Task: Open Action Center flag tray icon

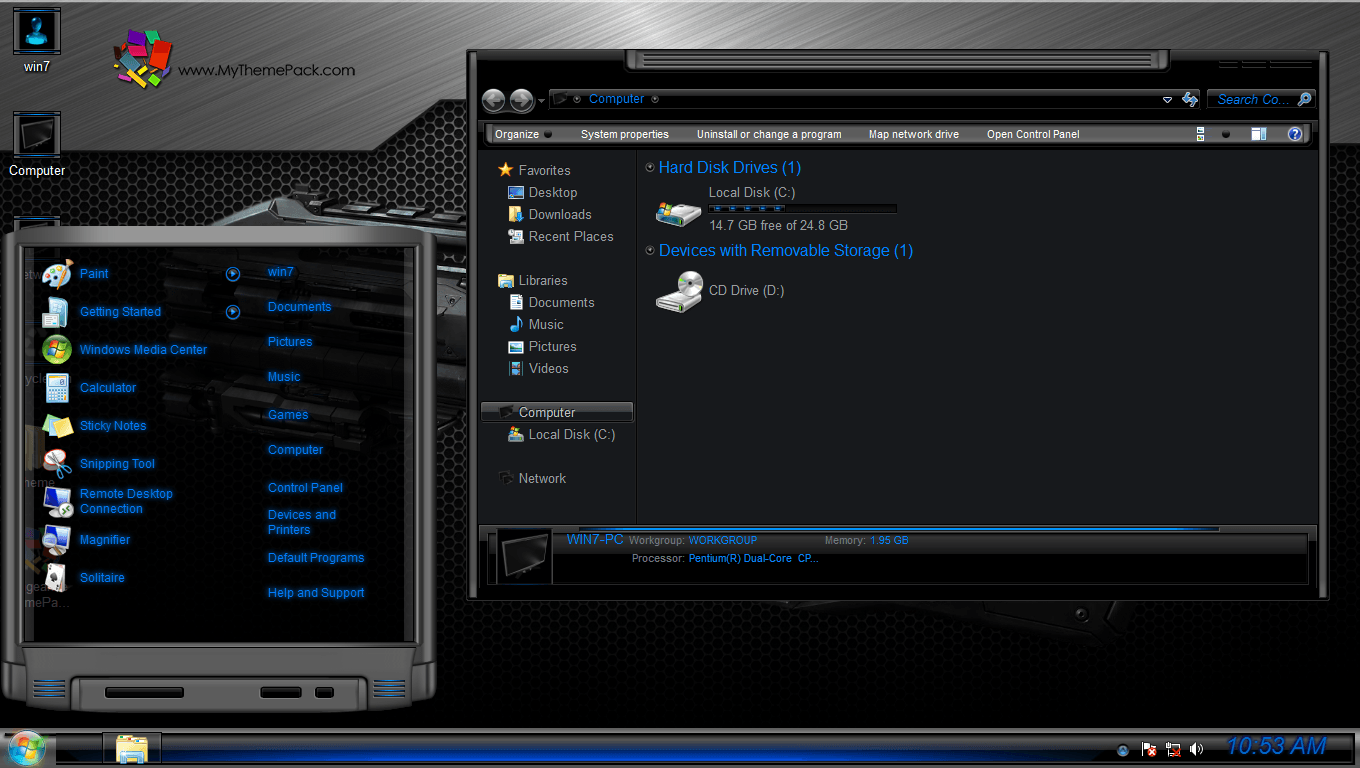Action: pos(1149,749)
